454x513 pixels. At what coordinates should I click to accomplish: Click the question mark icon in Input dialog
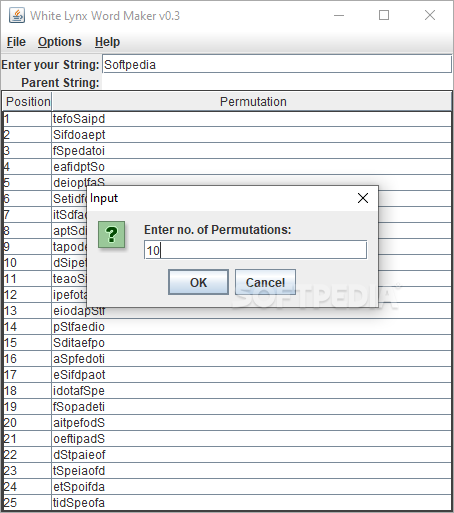(112, 235)
